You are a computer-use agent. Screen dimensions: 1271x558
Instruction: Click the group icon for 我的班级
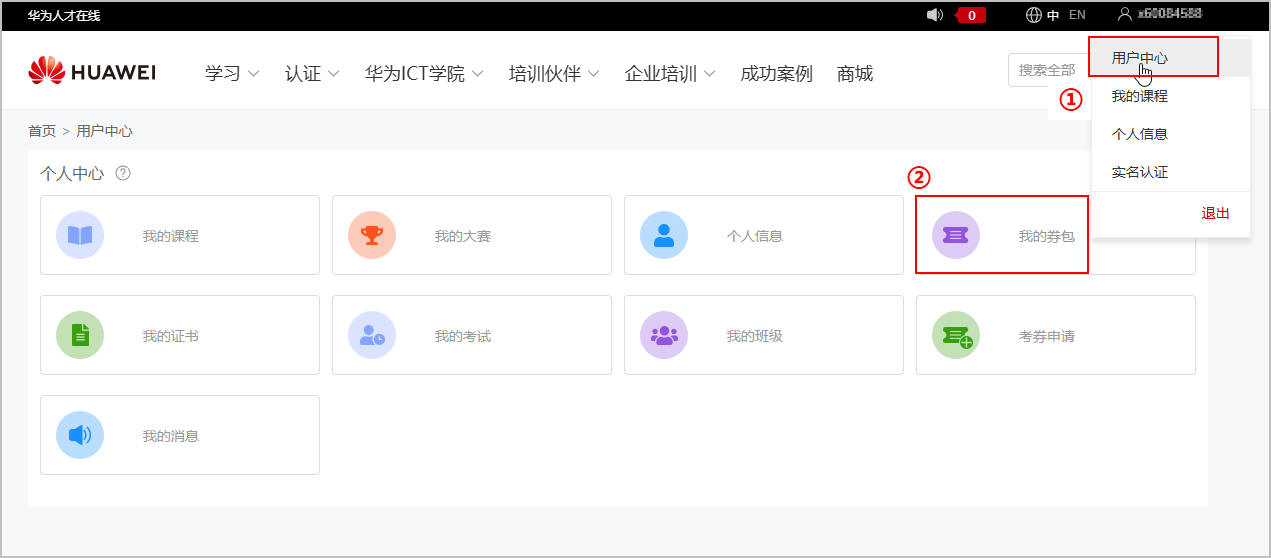664,335
